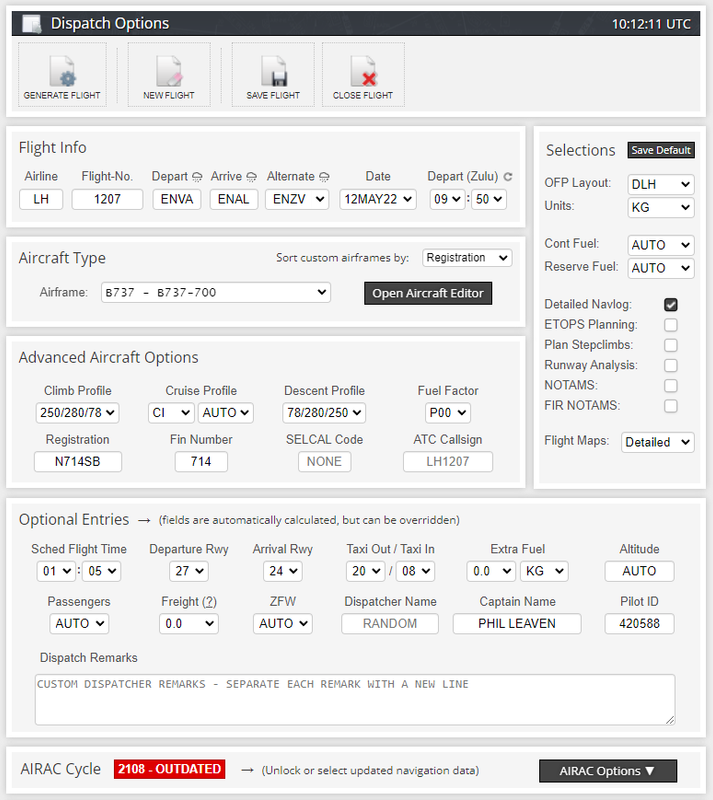Click the Altitude AUTO input field
Screen dimensions: 713x800
639,571
